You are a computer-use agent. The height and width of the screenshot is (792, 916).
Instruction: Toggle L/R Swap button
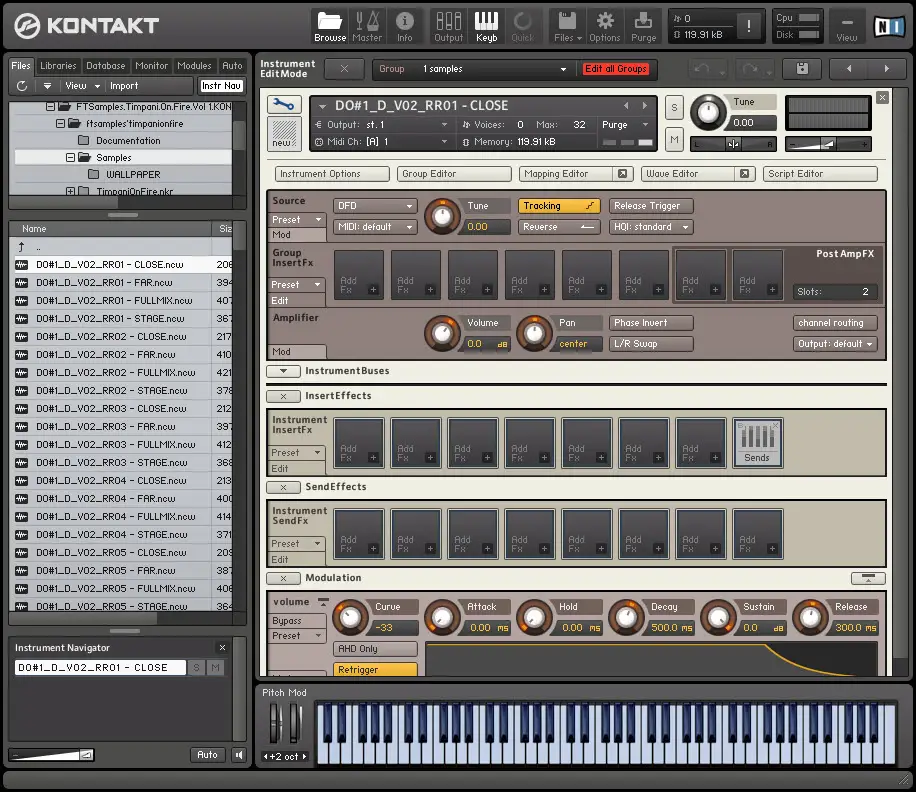click(651, 343)
